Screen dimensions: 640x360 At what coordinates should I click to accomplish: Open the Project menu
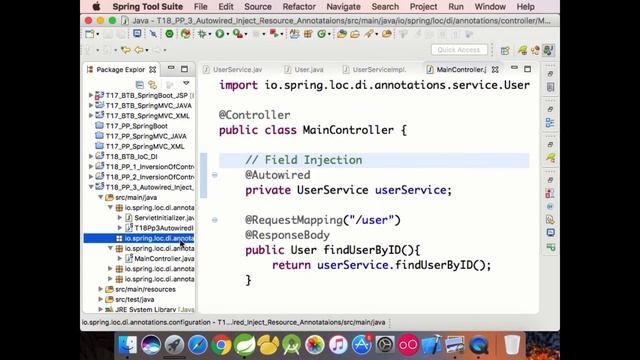[423, 7]
